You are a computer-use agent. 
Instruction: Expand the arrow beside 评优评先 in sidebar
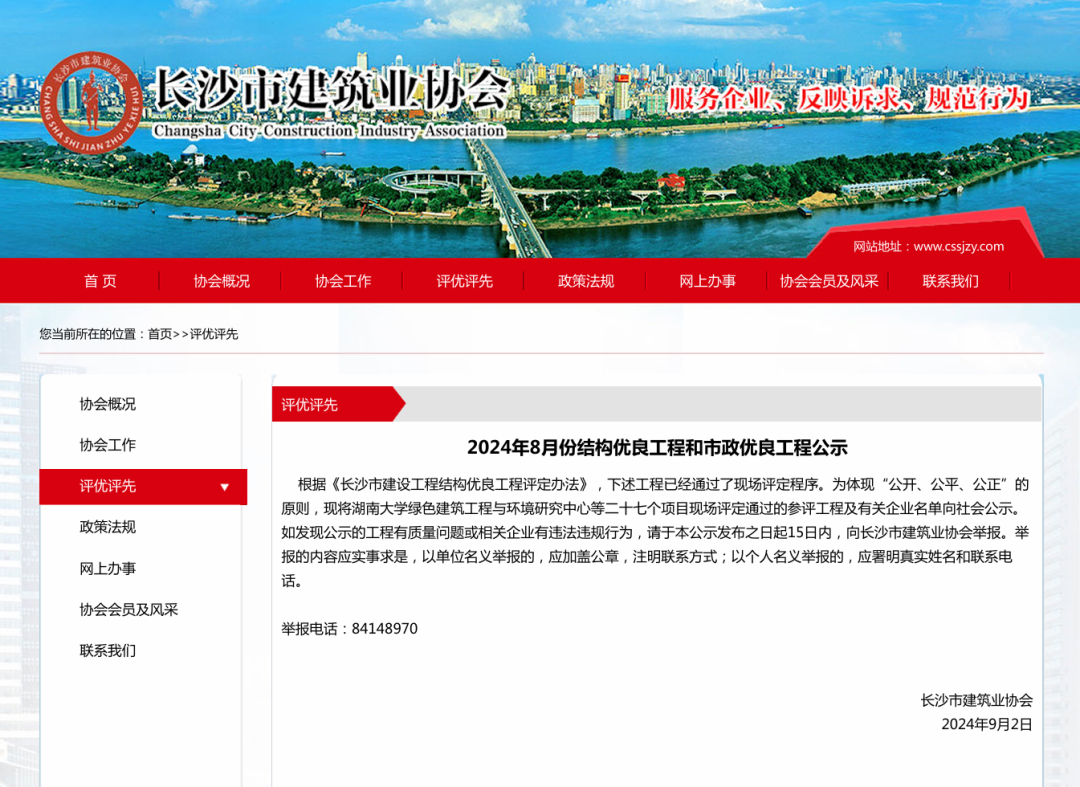[x=225, y=487]
